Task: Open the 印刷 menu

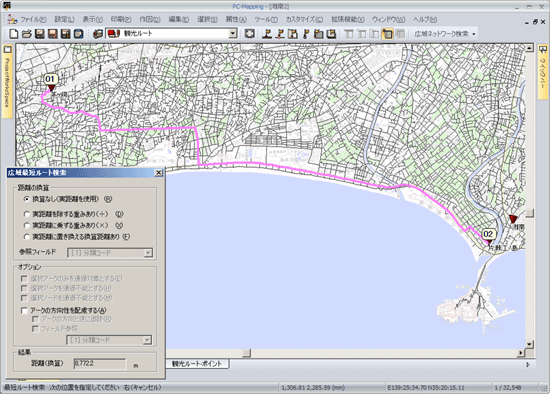Action: (x=121, y=19)
